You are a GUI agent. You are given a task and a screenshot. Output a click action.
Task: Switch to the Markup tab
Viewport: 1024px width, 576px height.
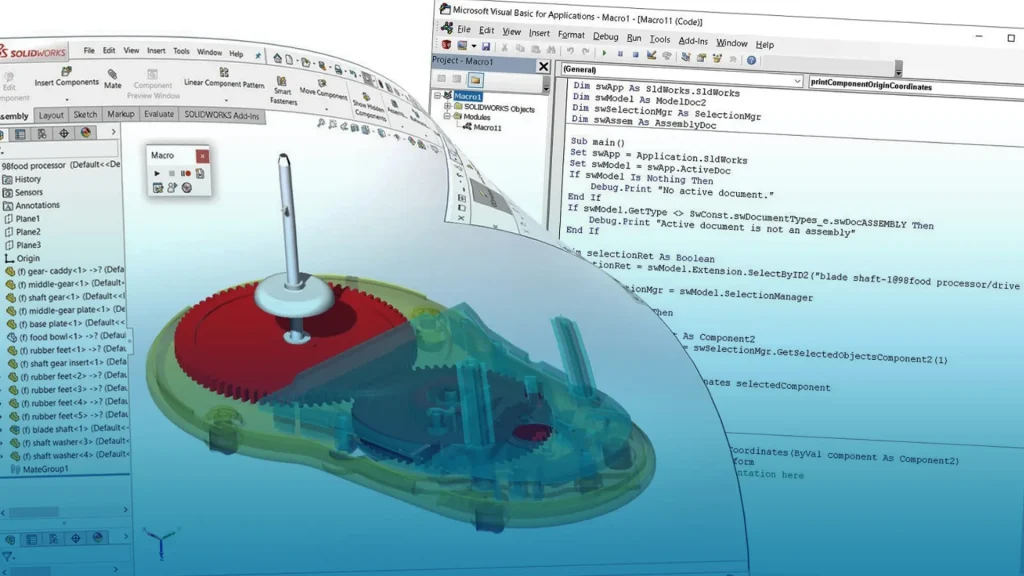[x=121, y=114]
